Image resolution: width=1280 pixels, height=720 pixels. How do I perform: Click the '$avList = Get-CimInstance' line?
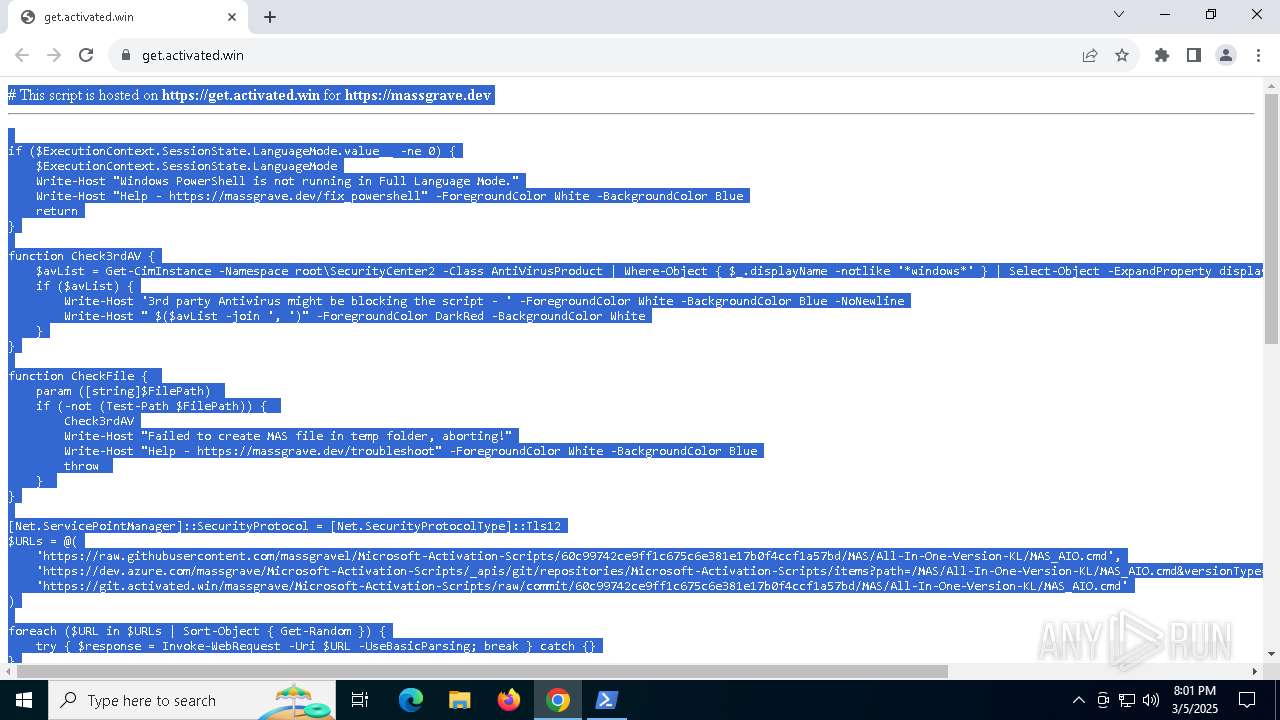click(649, 271)
